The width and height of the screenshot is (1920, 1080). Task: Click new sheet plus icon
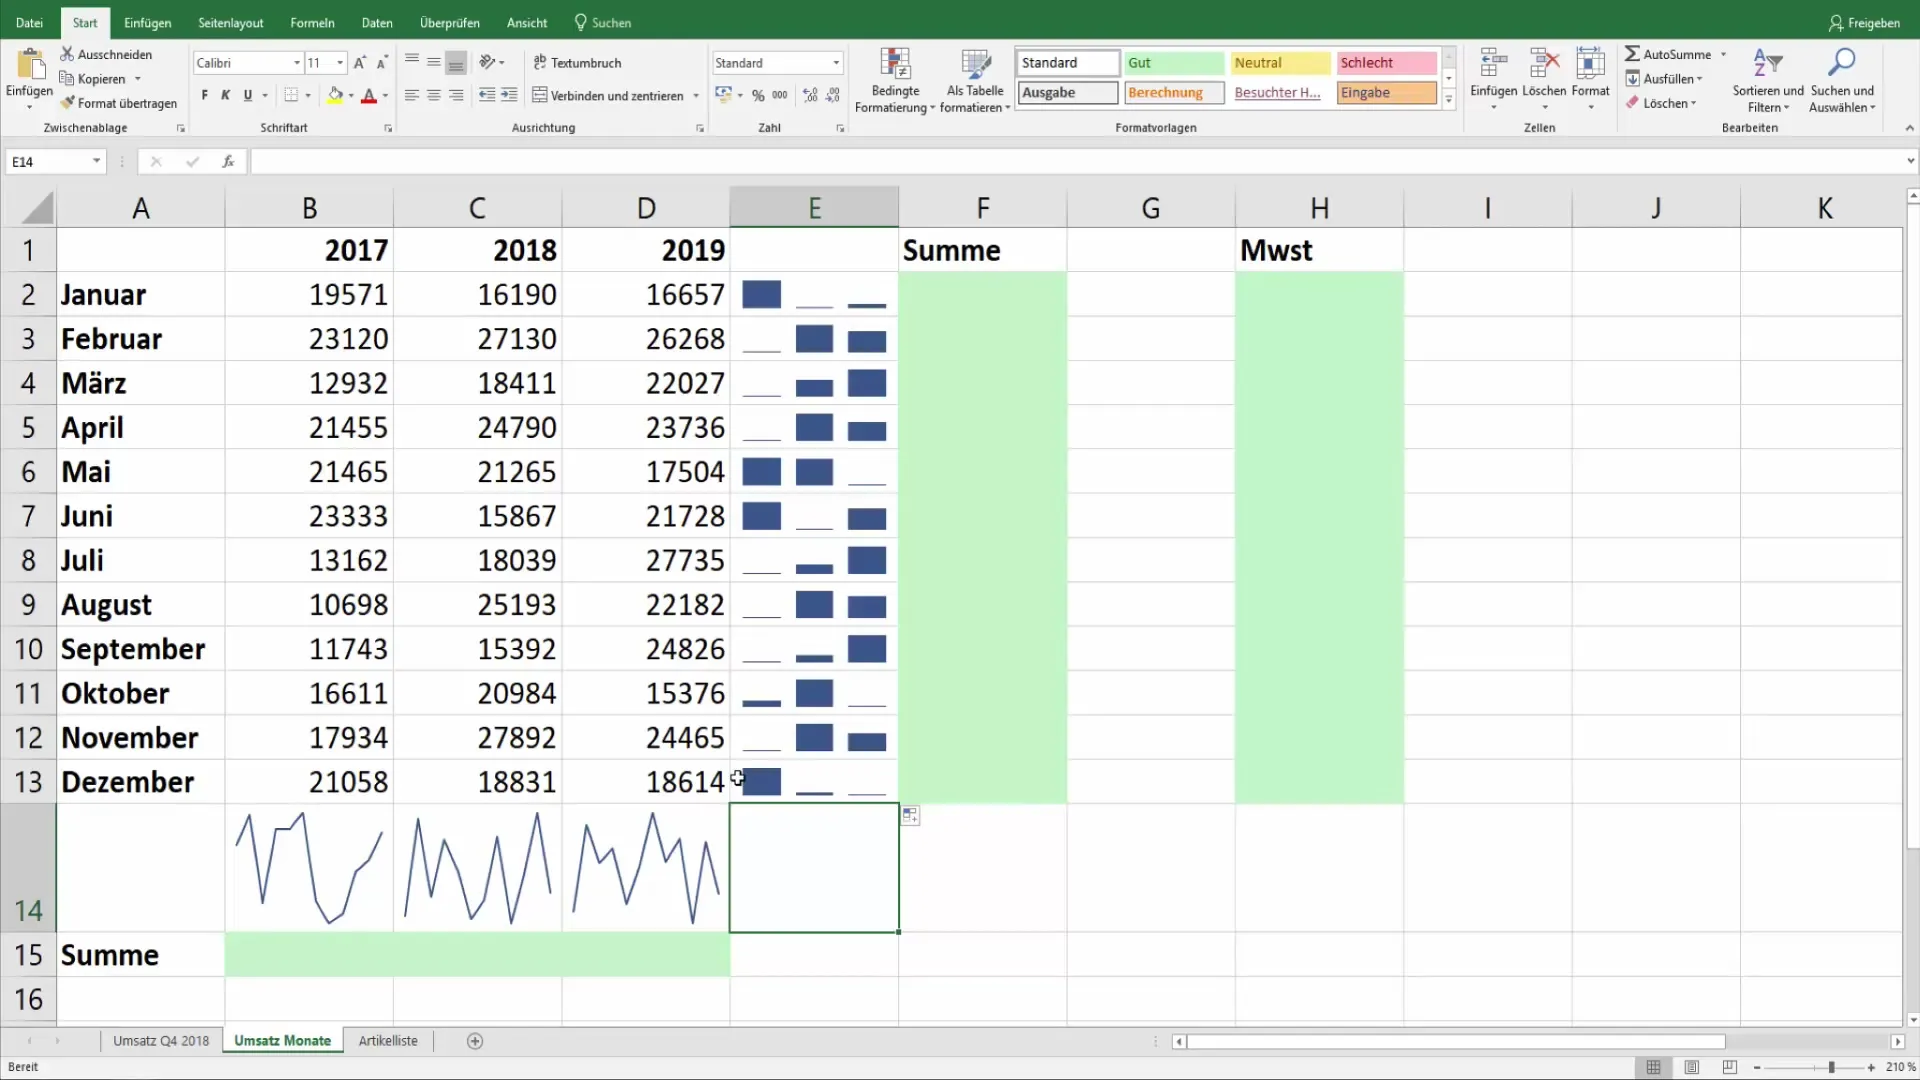click(x=475, y=1041)
